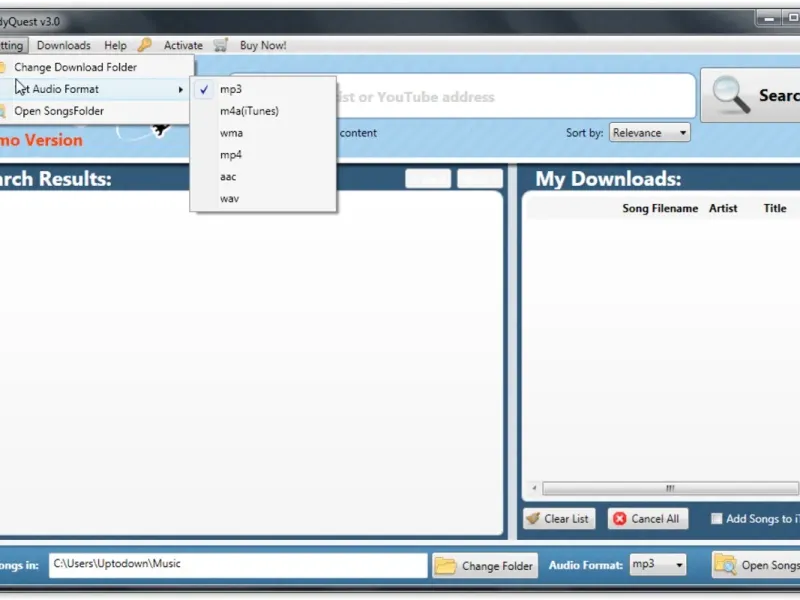
Task: Open the Set Audio Format submenu
Action: pyautogui.click(x=95, y=89)
